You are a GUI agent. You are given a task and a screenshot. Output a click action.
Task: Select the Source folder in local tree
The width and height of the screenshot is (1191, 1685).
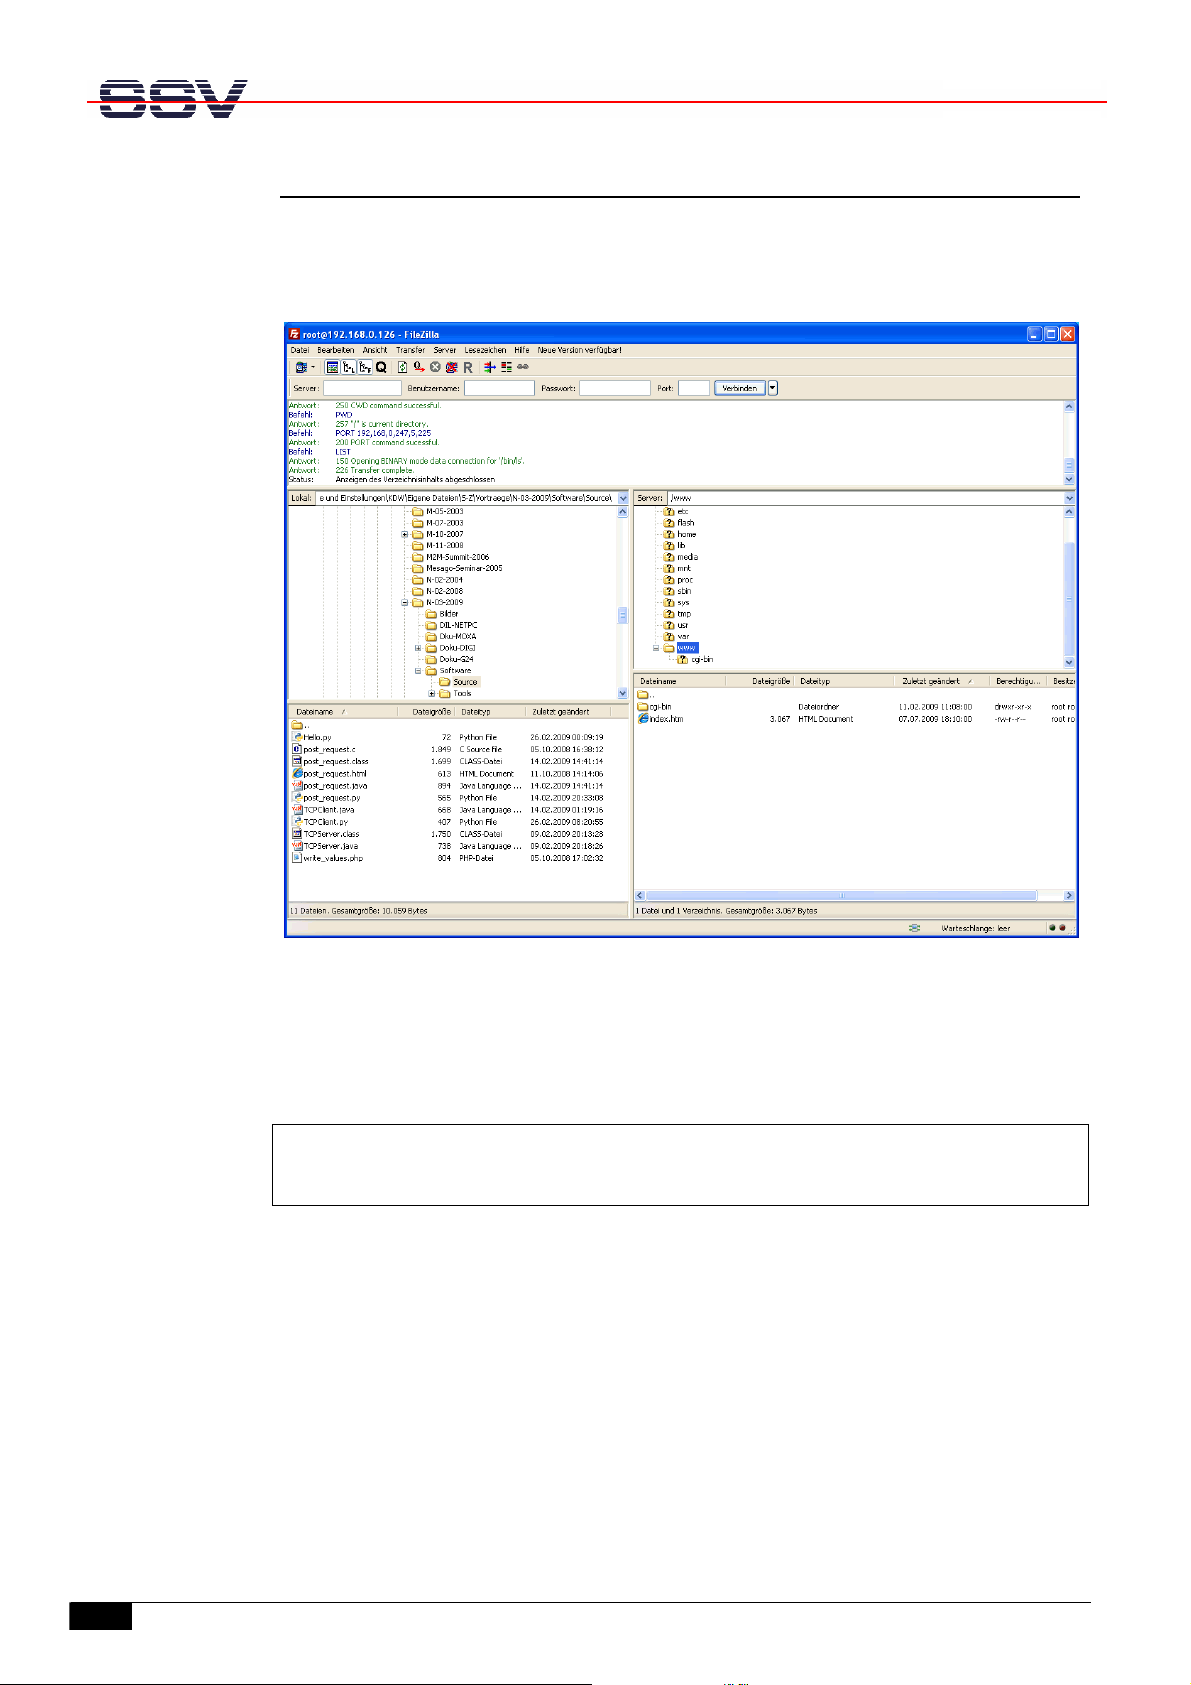(x=465, y=682)
